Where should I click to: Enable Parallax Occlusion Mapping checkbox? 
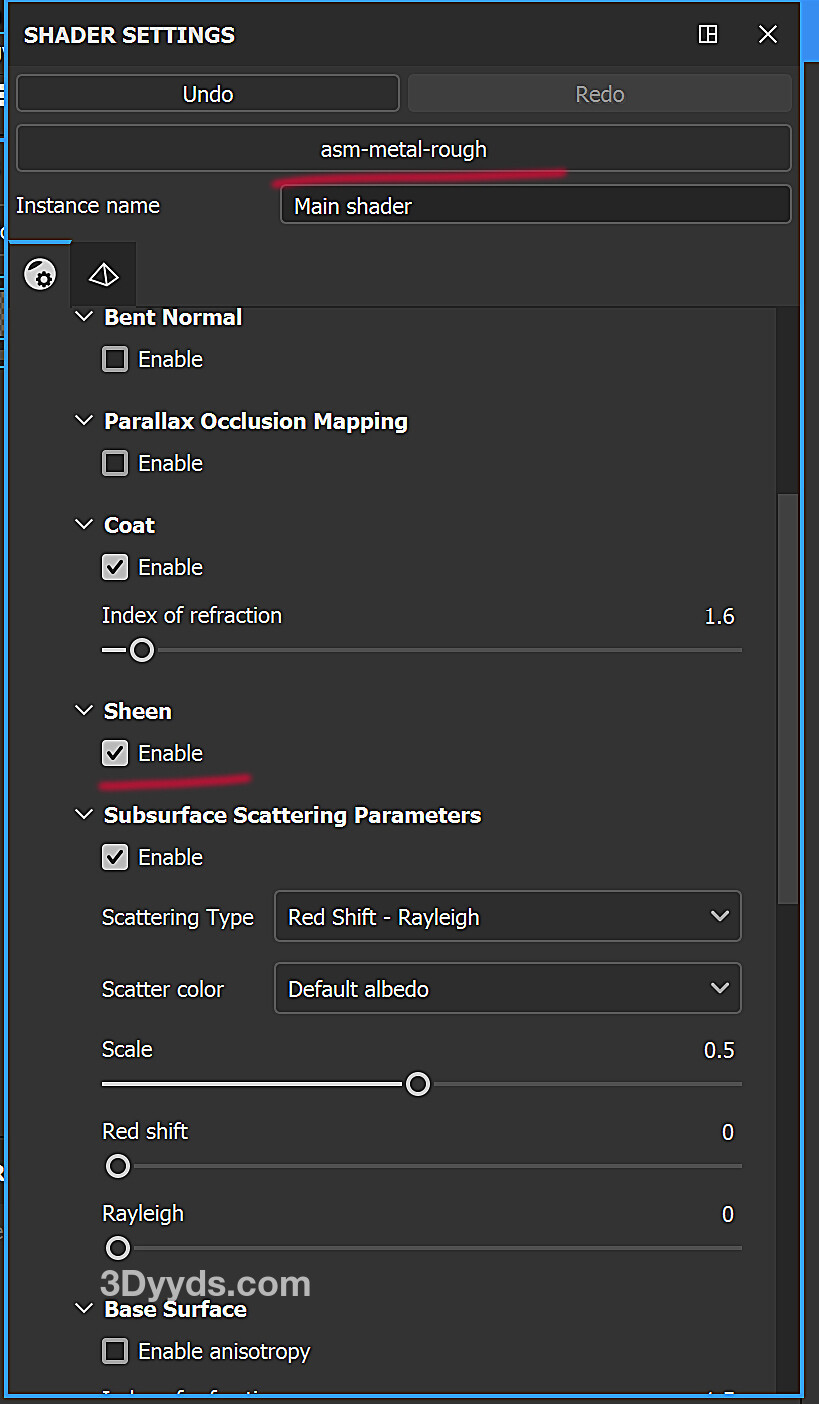116,463
